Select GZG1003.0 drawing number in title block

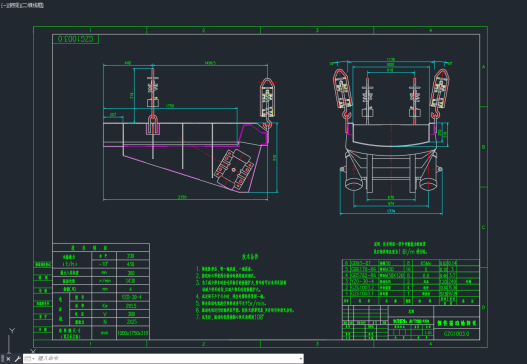pyautogui.click(x=456, y=334)
